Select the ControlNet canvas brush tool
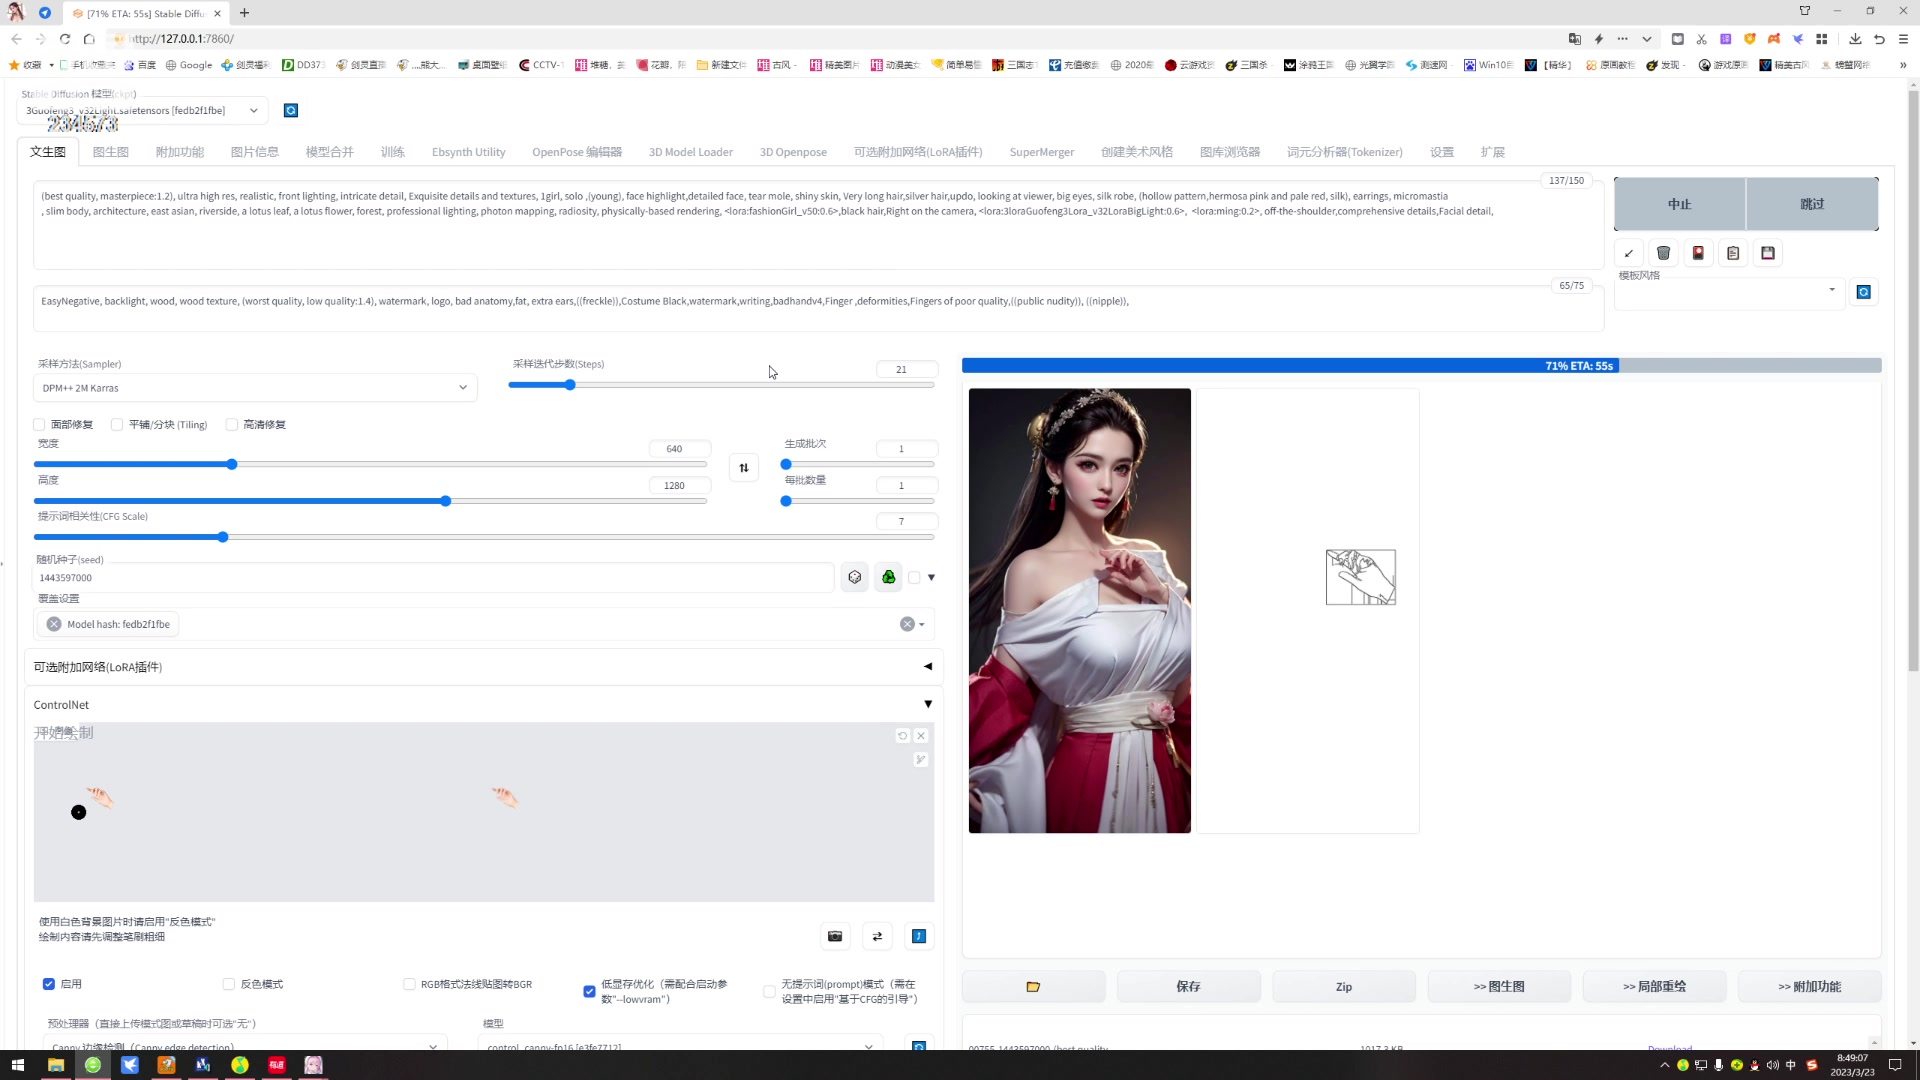 tap(921, 760)
